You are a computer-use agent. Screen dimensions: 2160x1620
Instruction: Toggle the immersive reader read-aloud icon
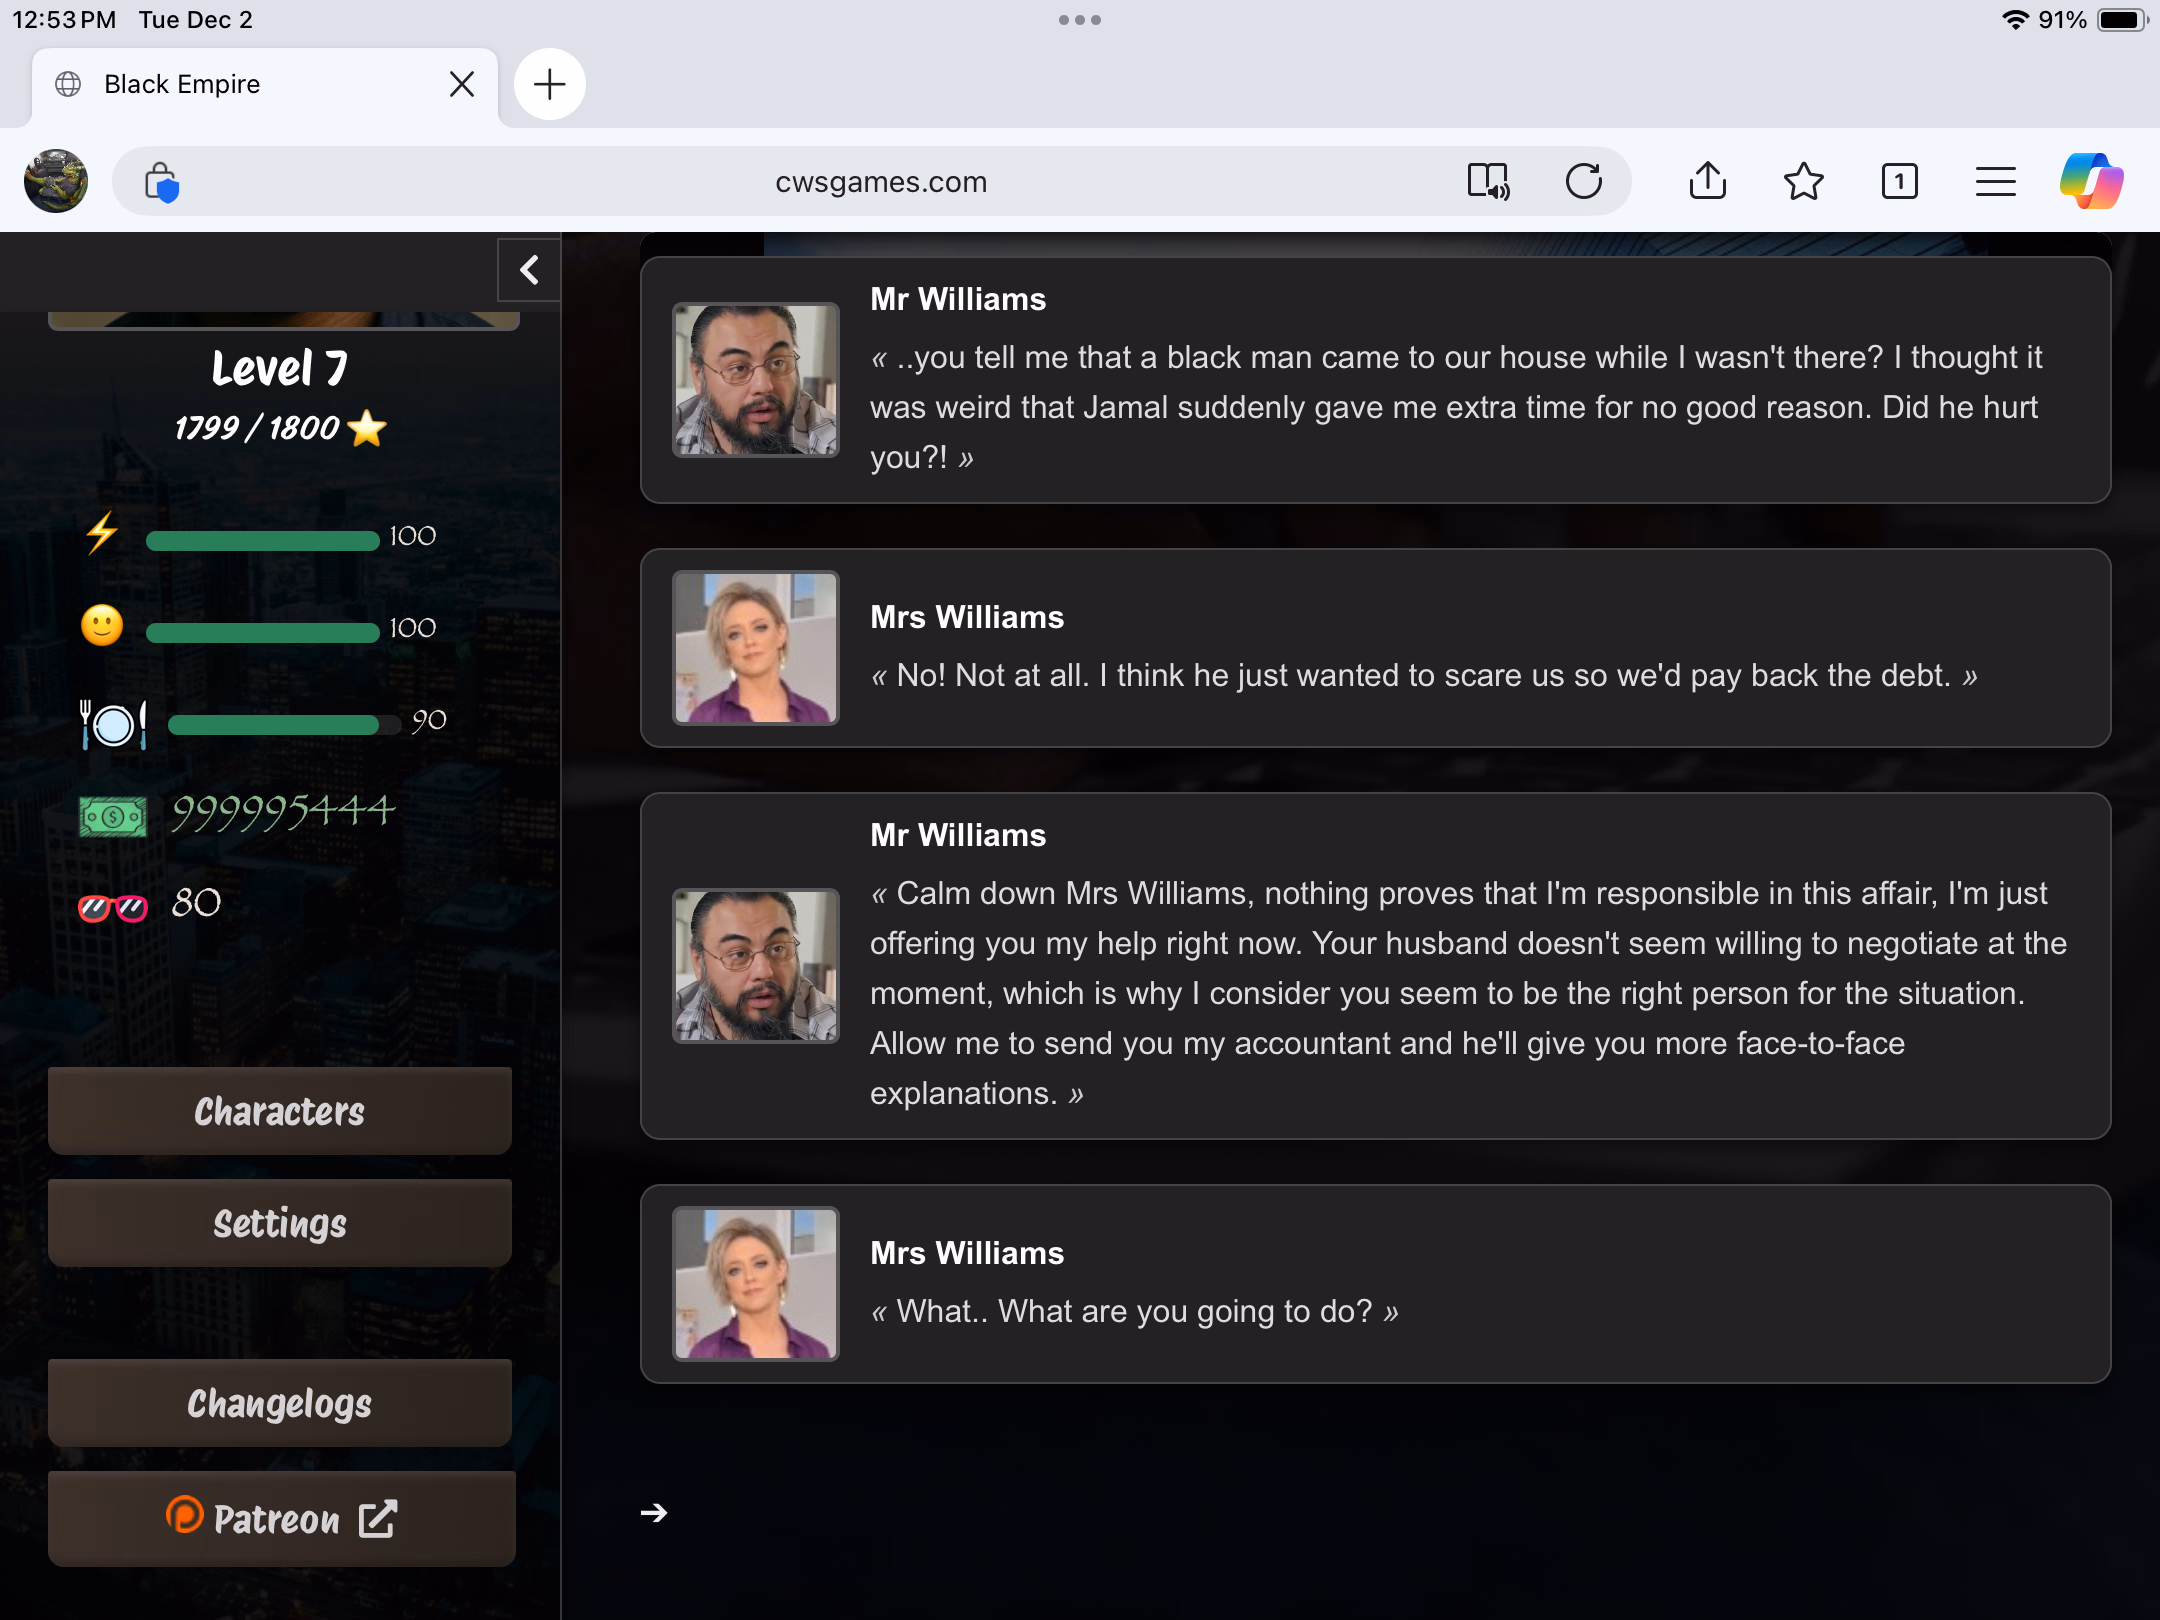click(1488, 182)
